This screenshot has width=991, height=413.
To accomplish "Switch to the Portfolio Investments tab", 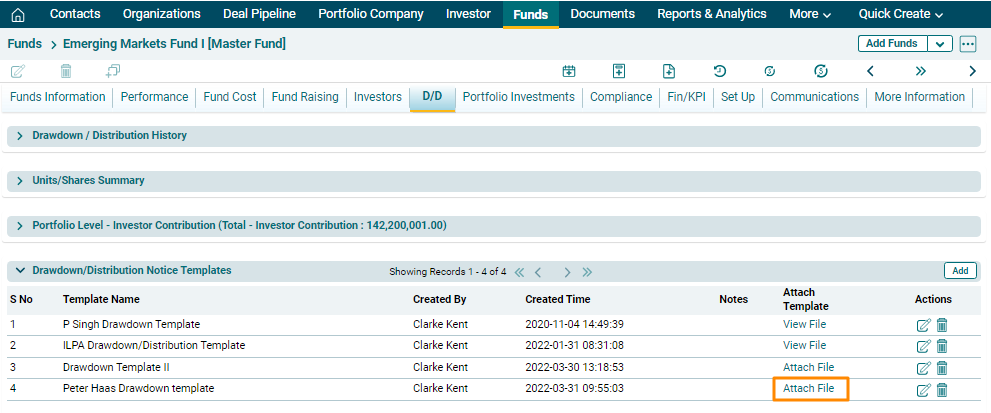I will [518, 97].
